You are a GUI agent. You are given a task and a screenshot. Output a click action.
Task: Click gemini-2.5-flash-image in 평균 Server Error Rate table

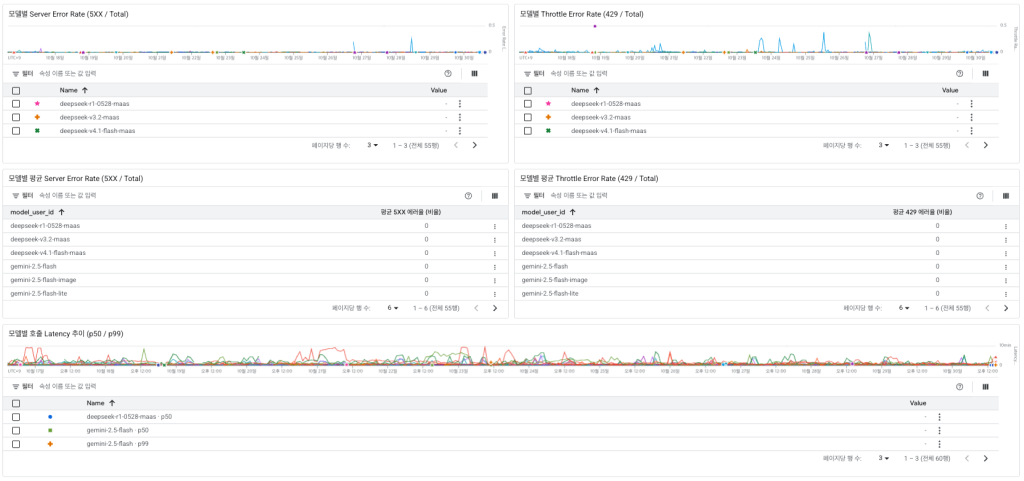click(43, 280)
